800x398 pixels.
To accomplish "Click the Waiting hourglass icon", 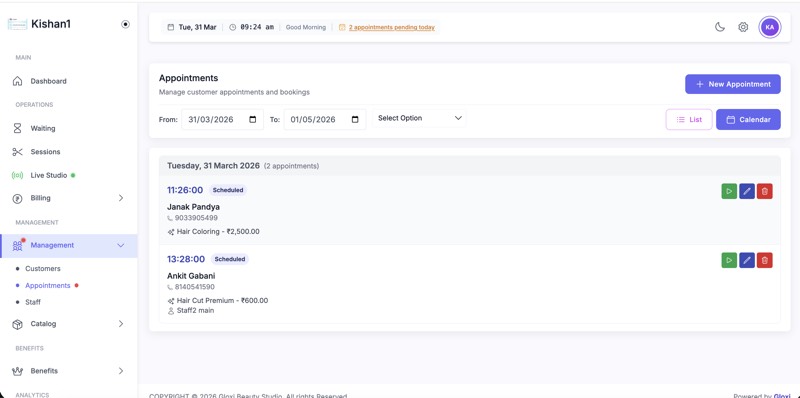I will [17, 128].
